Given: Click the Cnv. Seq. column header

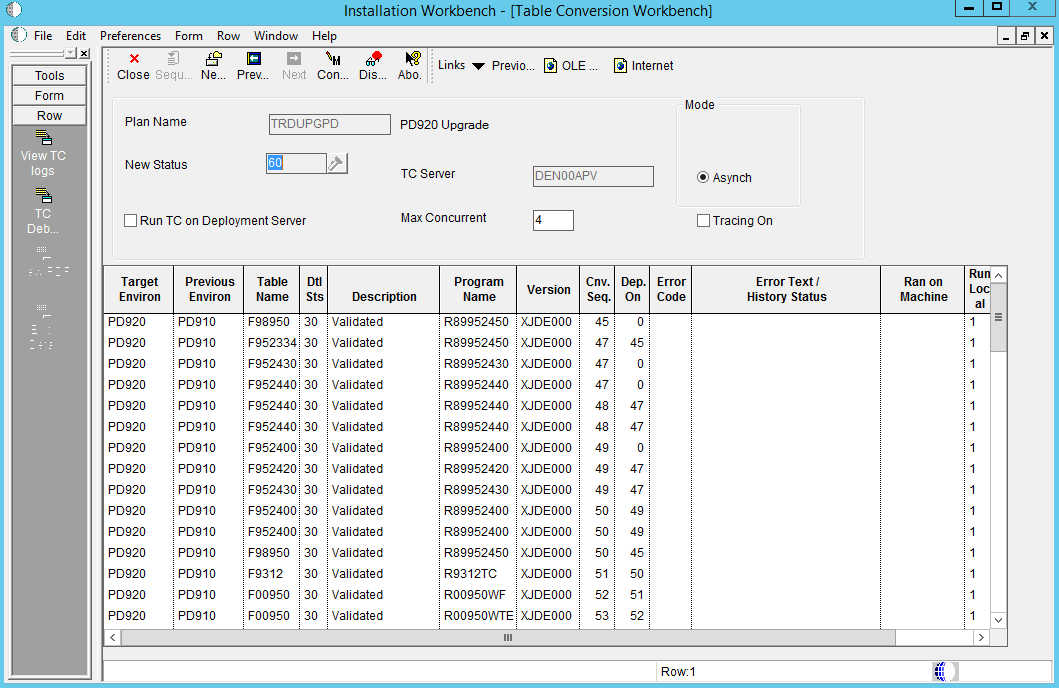Looking at the screenshot, I should (x=598, y=289).
